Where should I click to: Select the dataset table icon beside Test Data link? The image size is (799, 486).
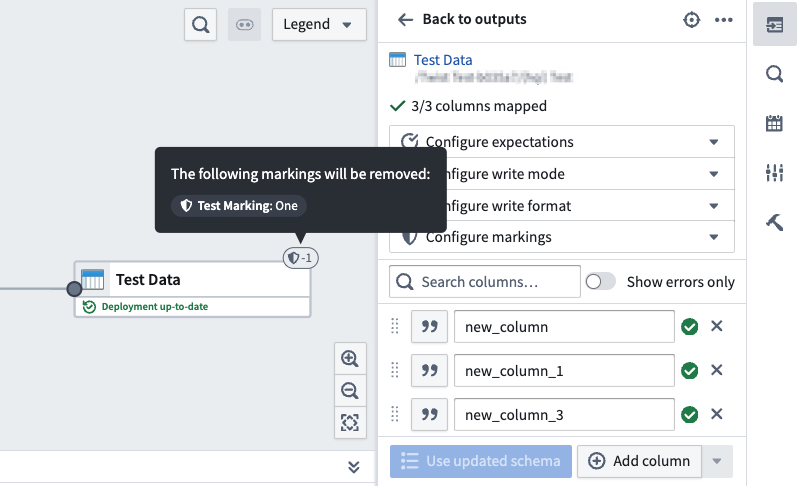397,60
